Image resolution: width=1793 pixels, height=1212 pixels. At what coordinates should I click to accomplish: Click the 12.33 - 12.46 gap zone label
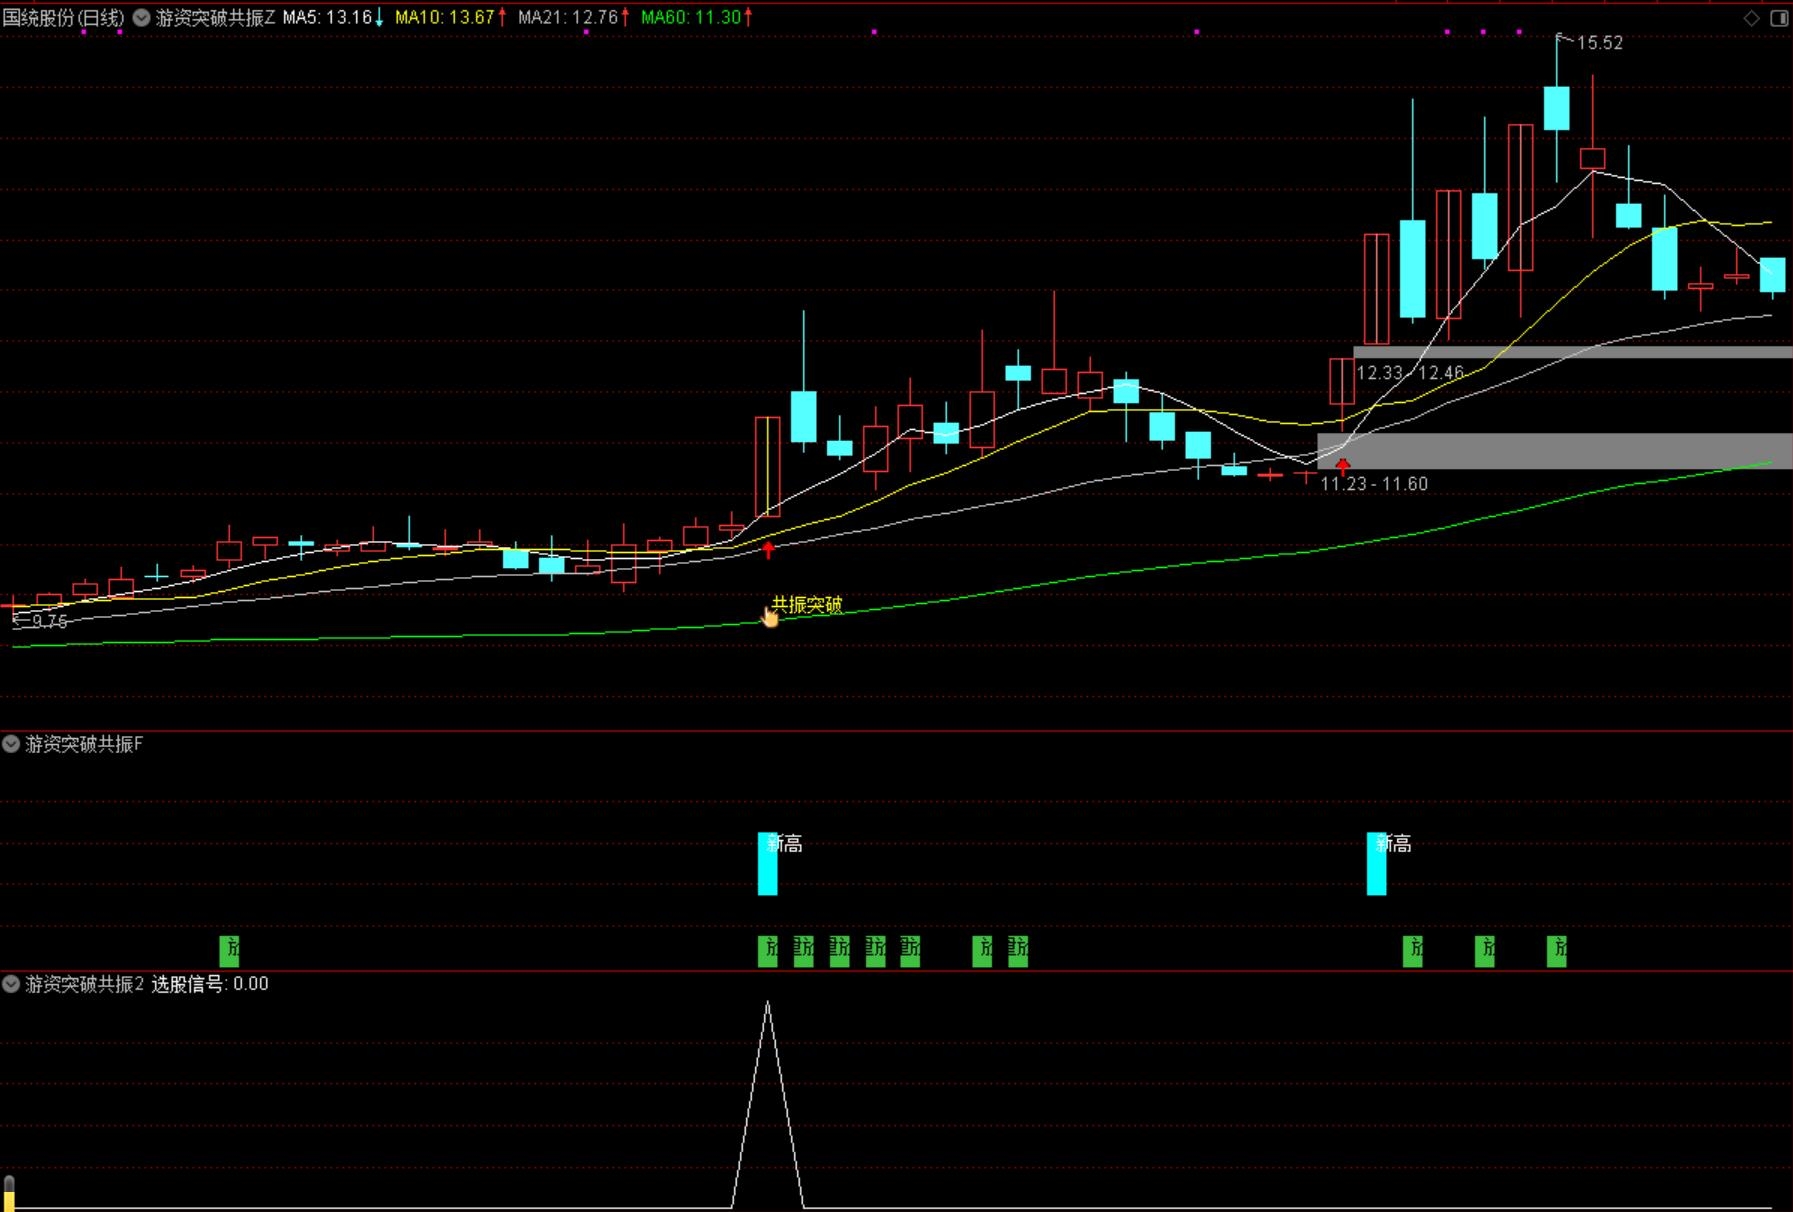coord(1410,373)
